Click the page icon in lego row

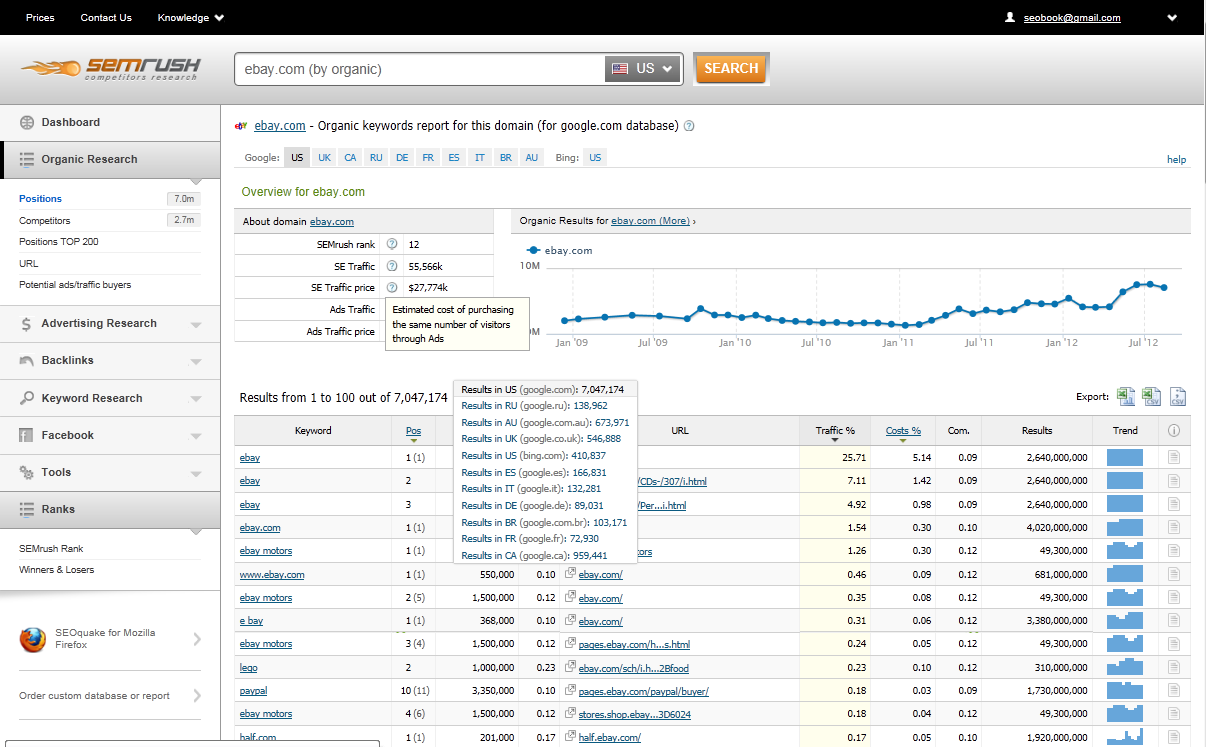pos(1174,667)
